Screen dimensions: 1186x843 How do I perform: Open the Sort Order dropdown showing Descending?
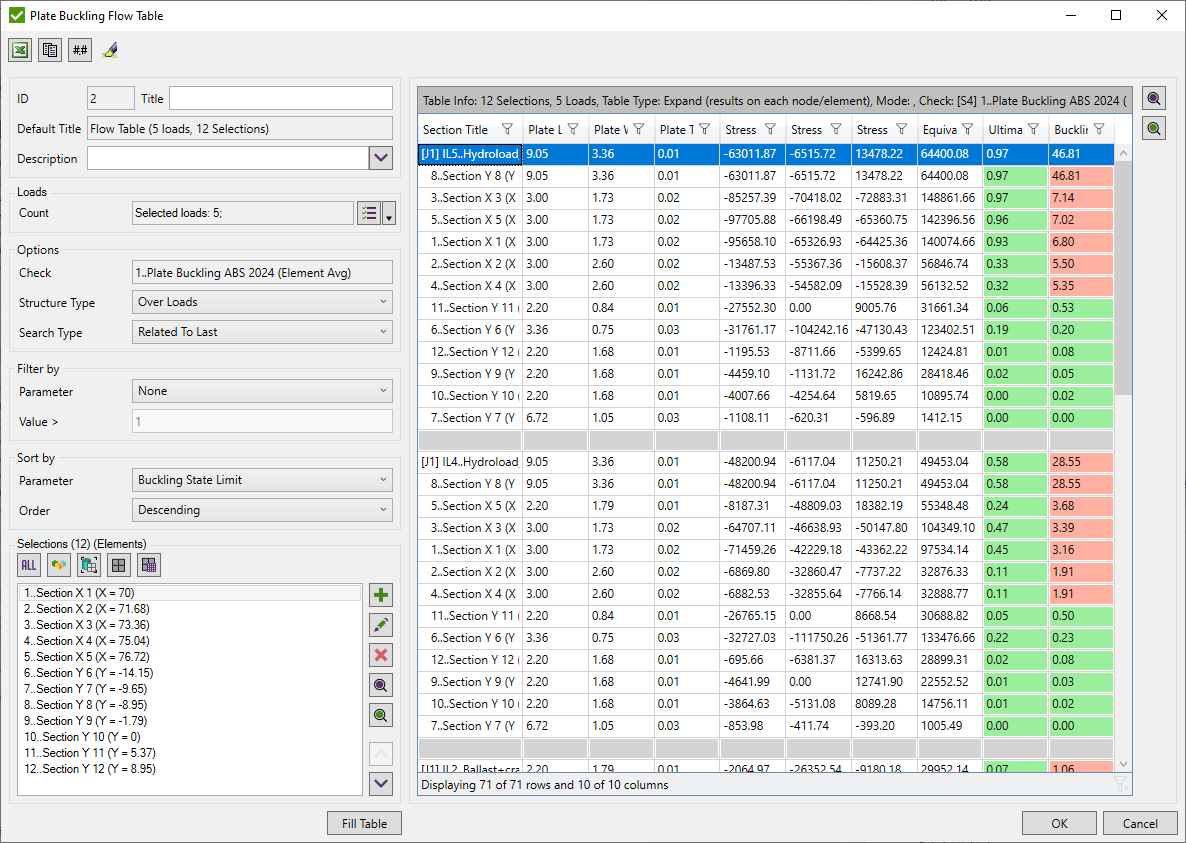pos(384,510)
